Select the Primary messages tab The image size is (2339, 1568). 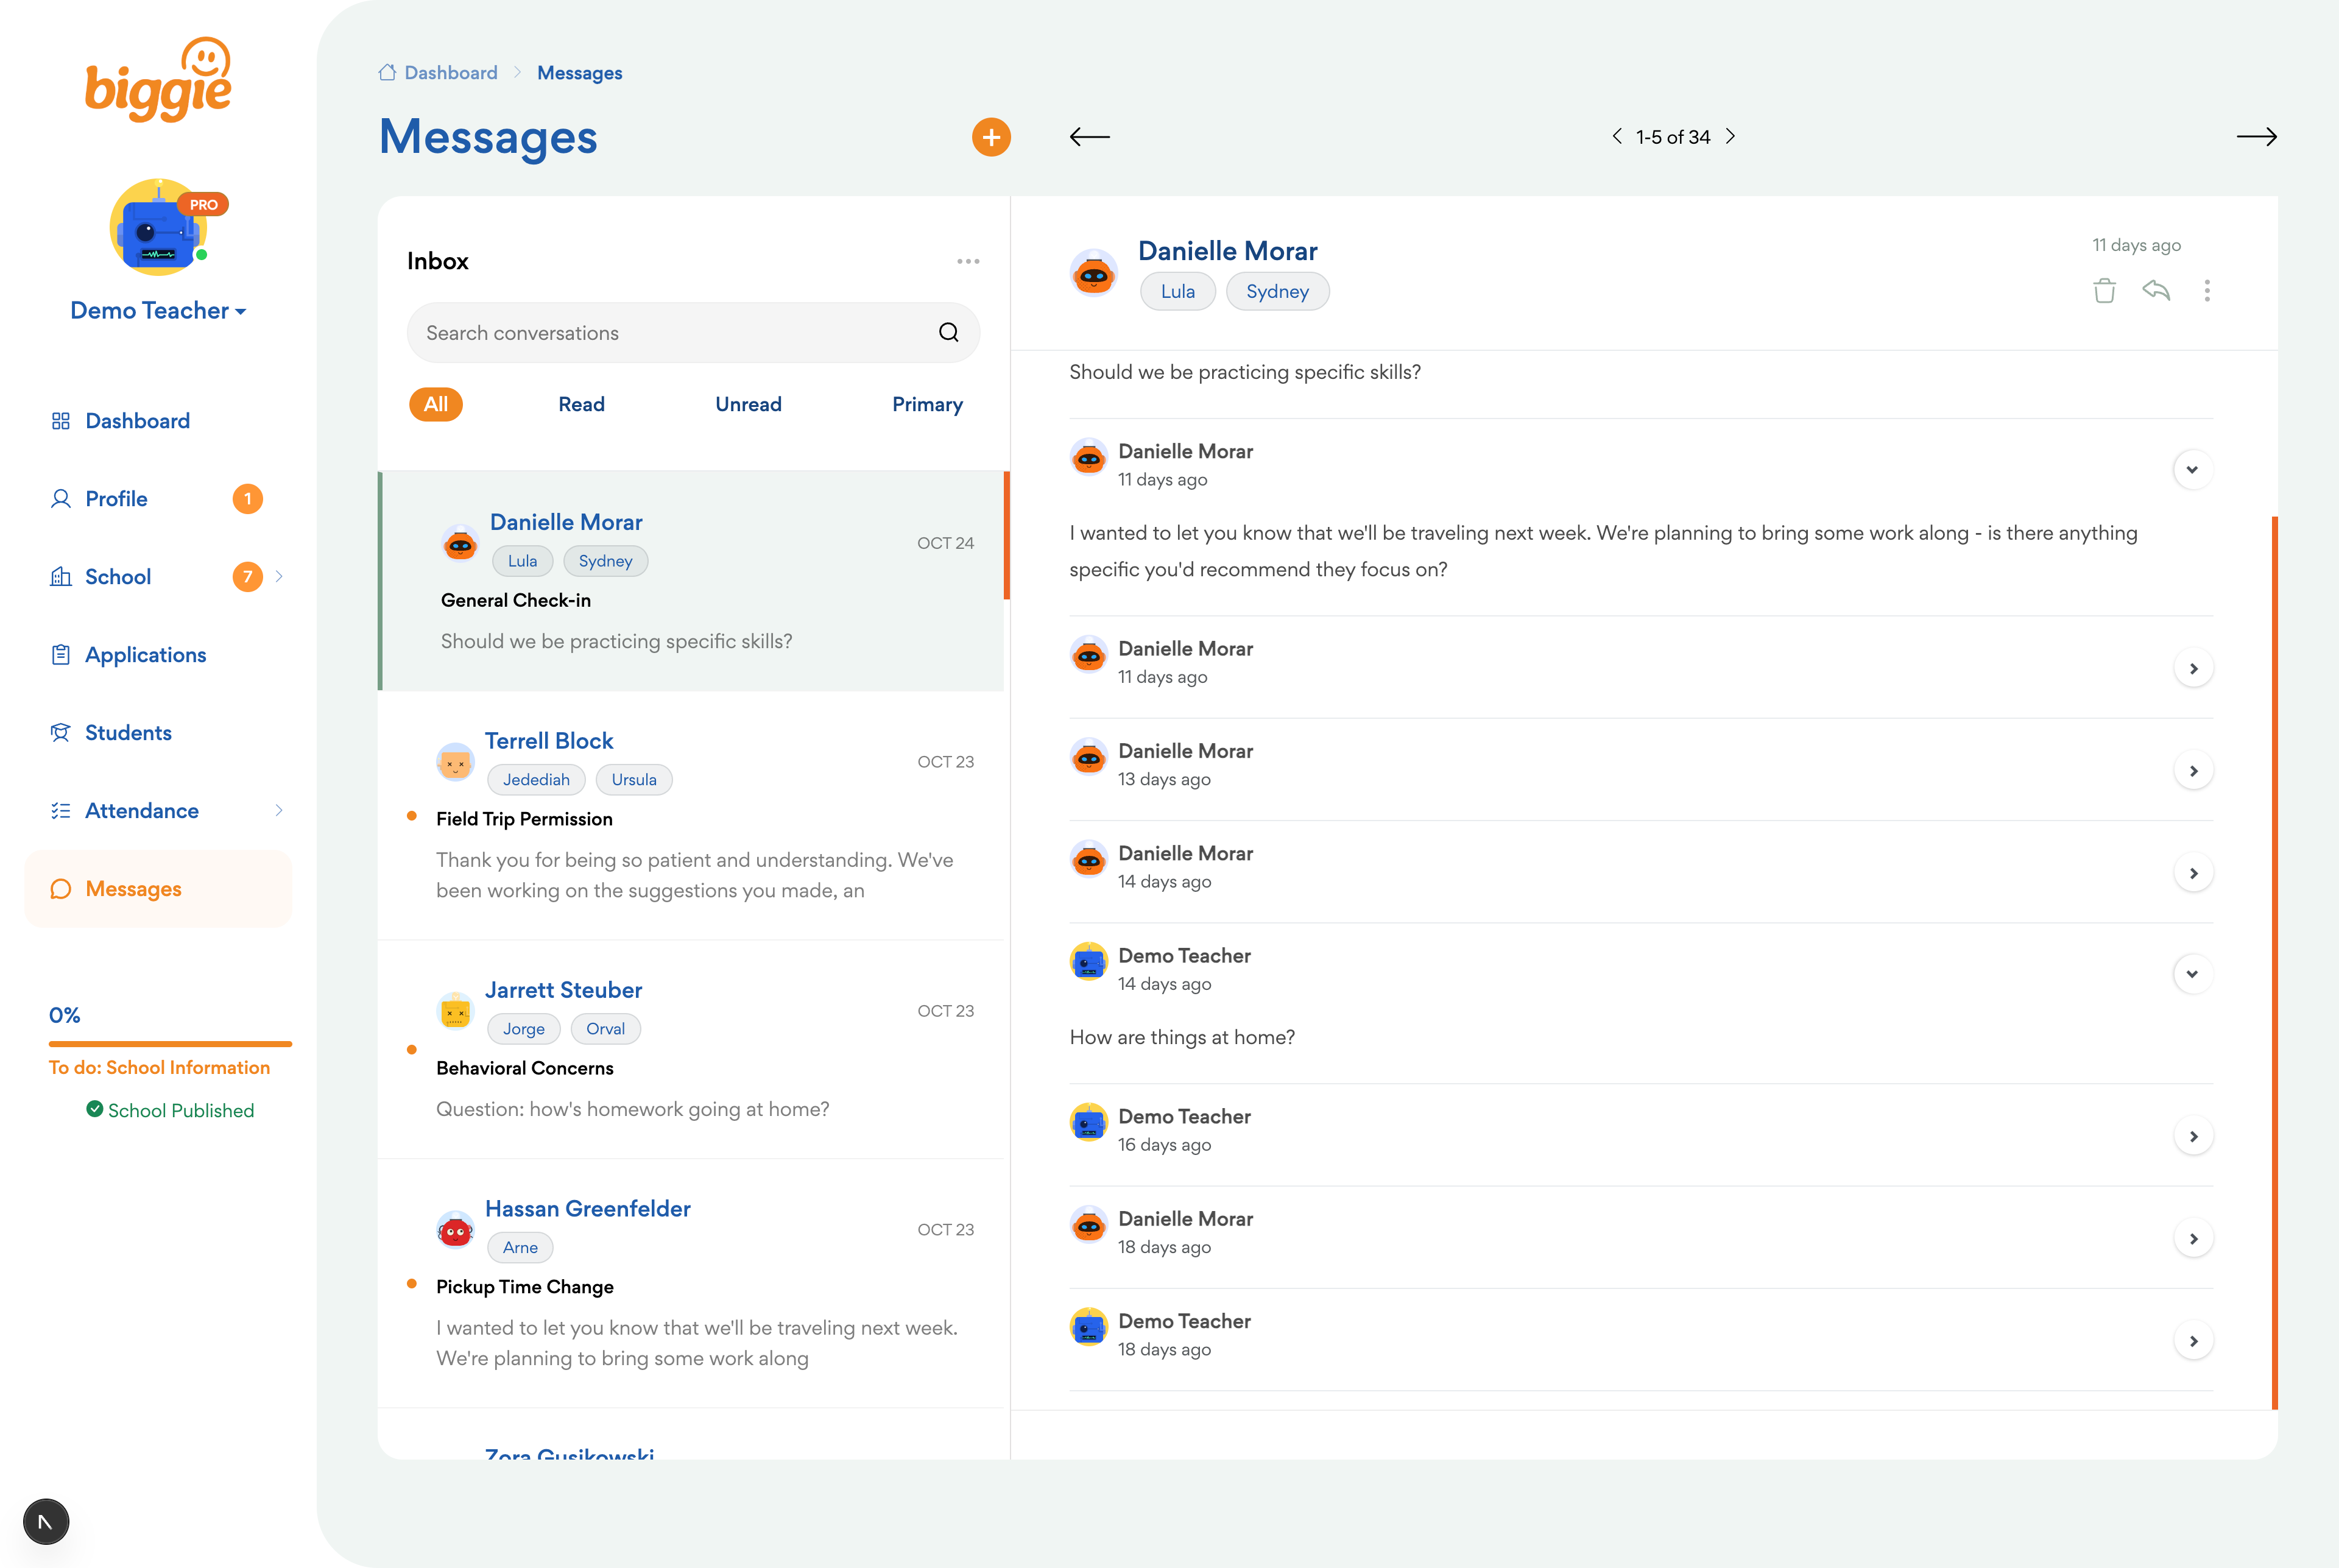(927, 404)
